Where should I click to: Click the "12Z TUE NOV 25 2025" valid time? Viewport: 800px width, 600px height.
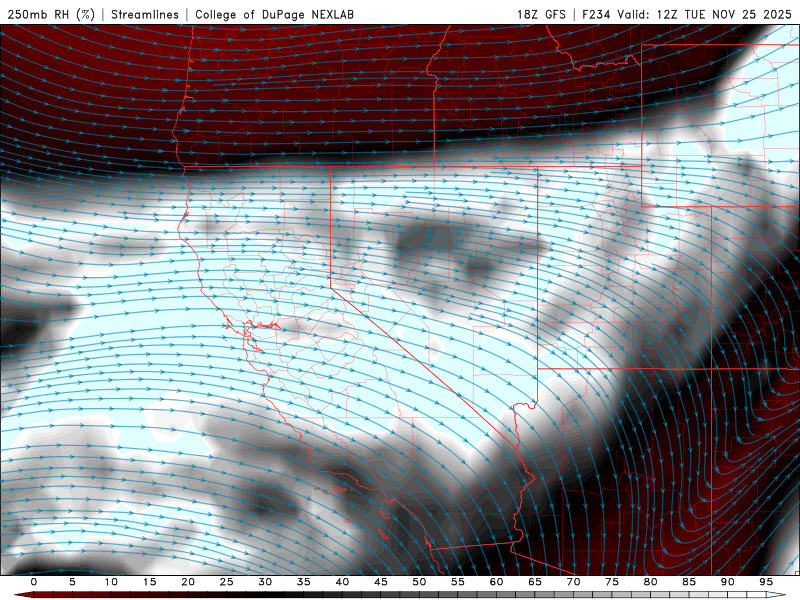click(x=724, y=14)
